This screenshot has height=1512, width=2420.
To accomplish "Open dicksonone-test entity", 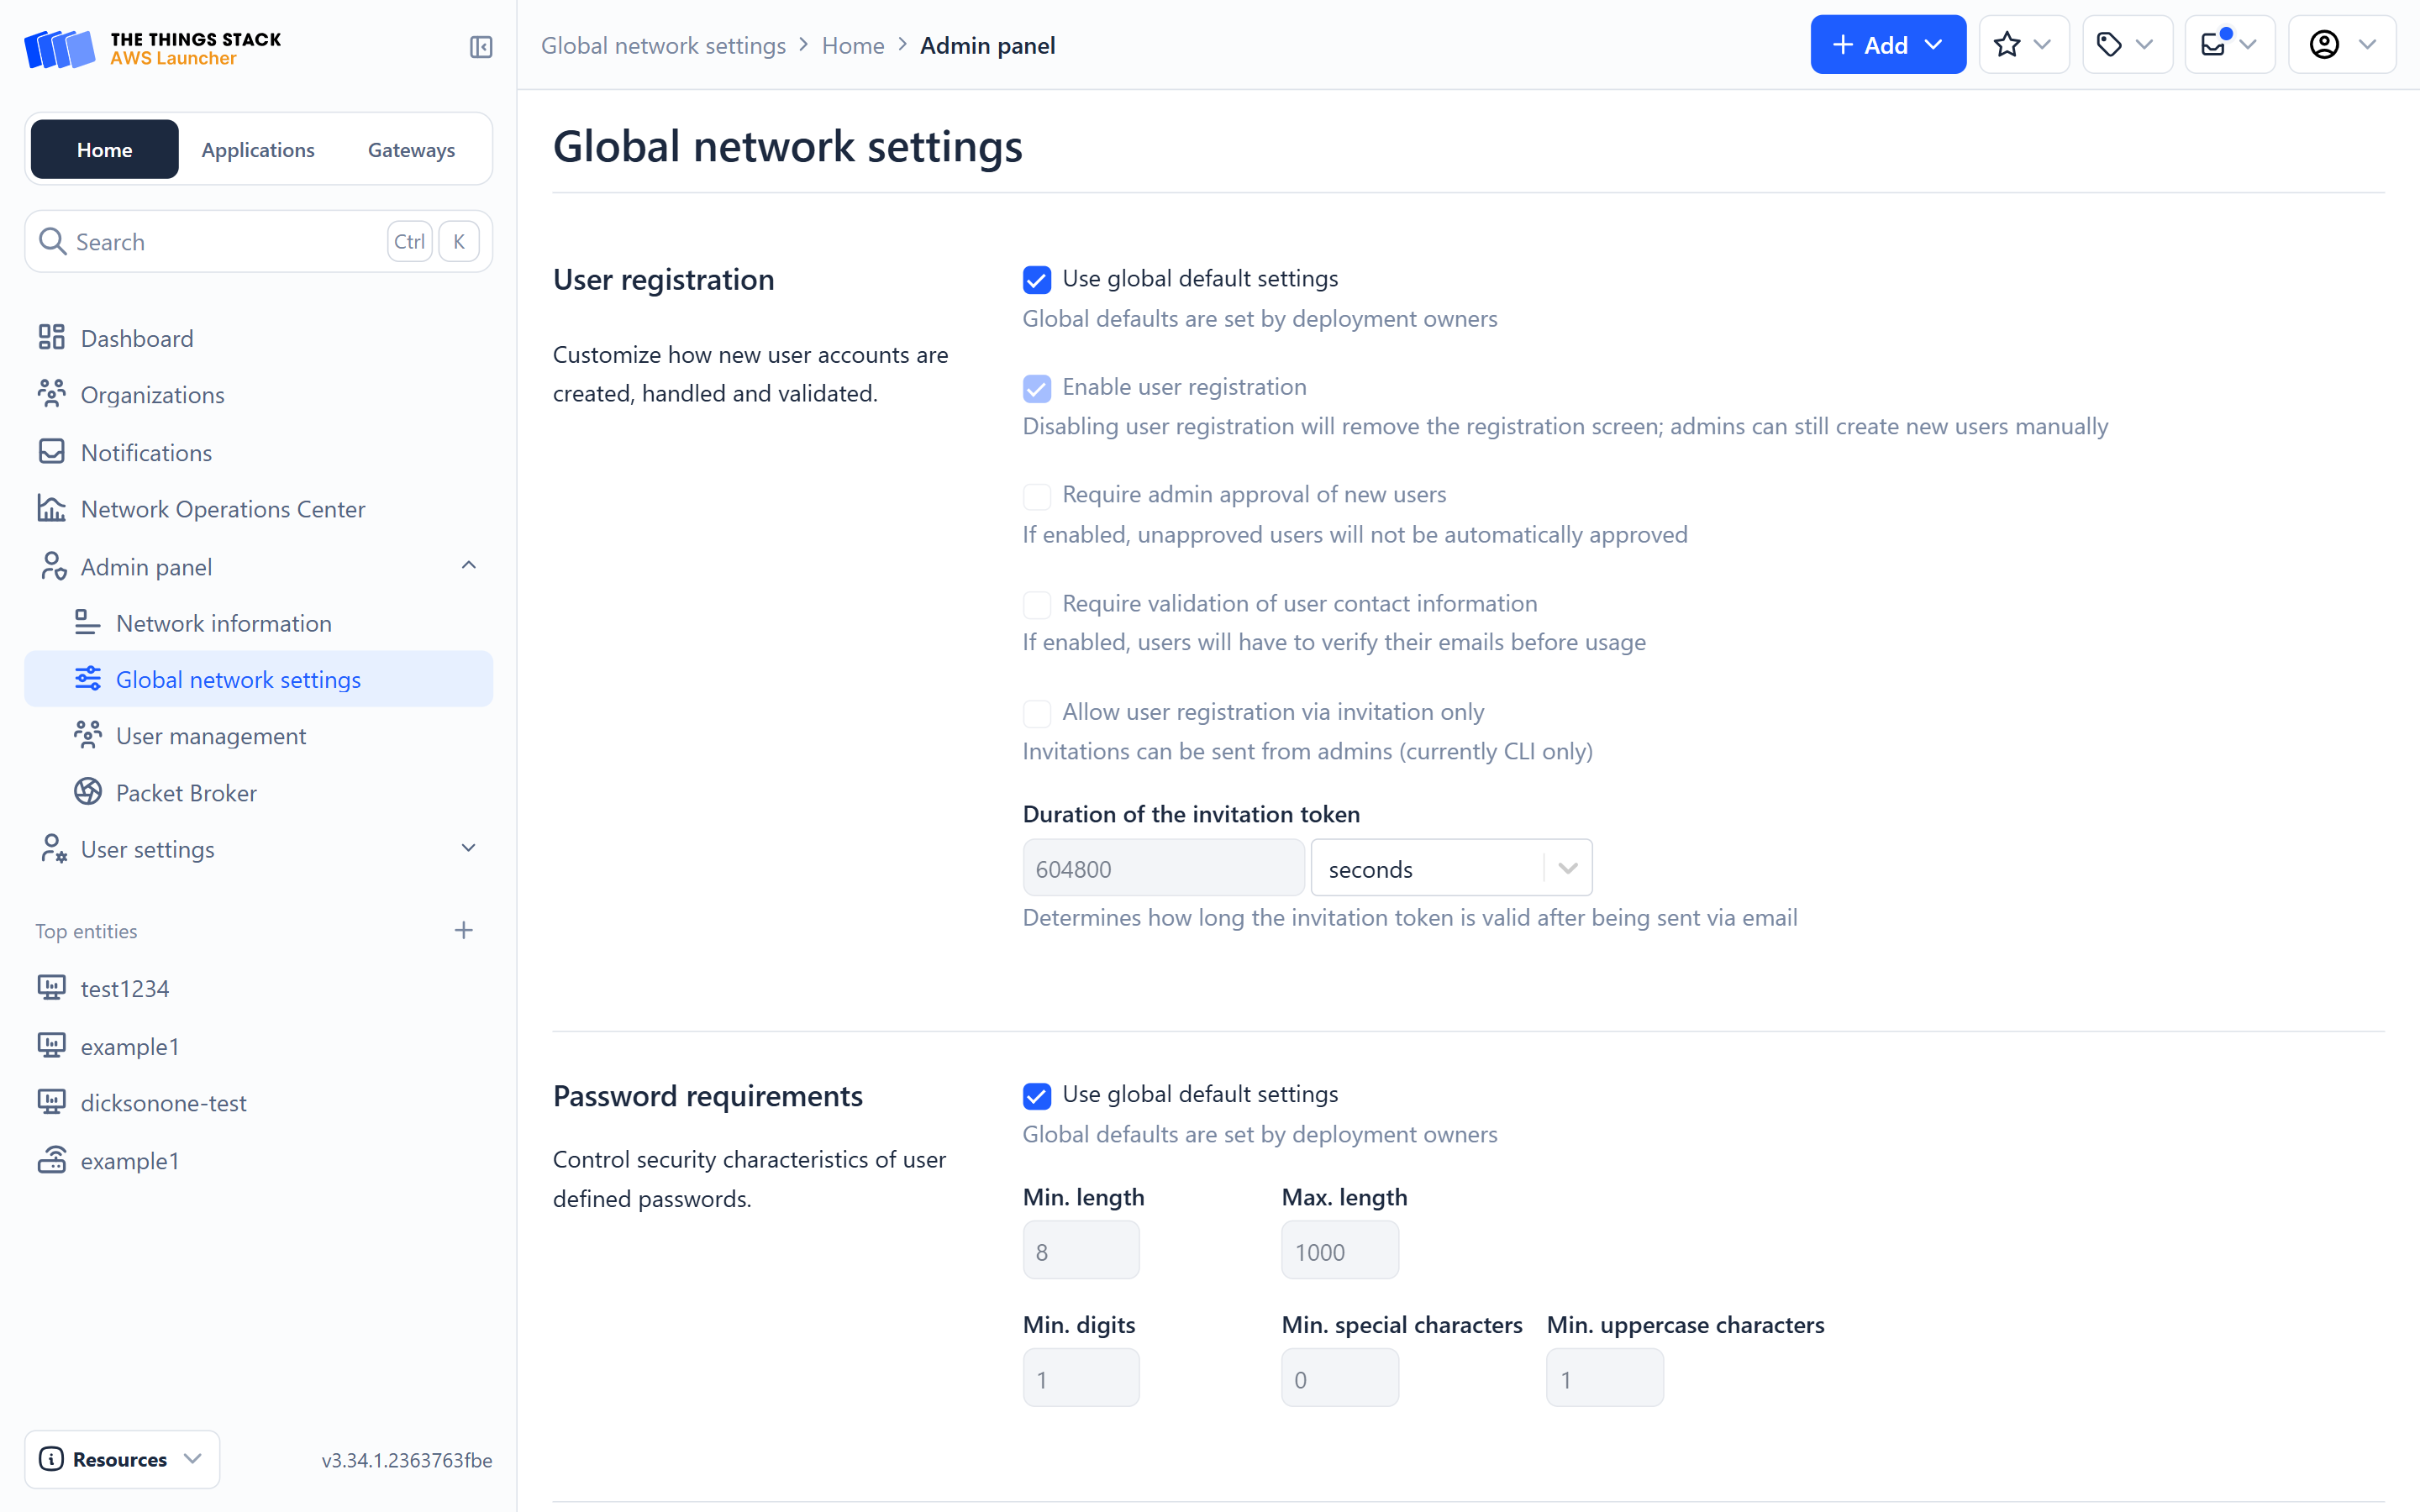I will tap(259, 1102).
